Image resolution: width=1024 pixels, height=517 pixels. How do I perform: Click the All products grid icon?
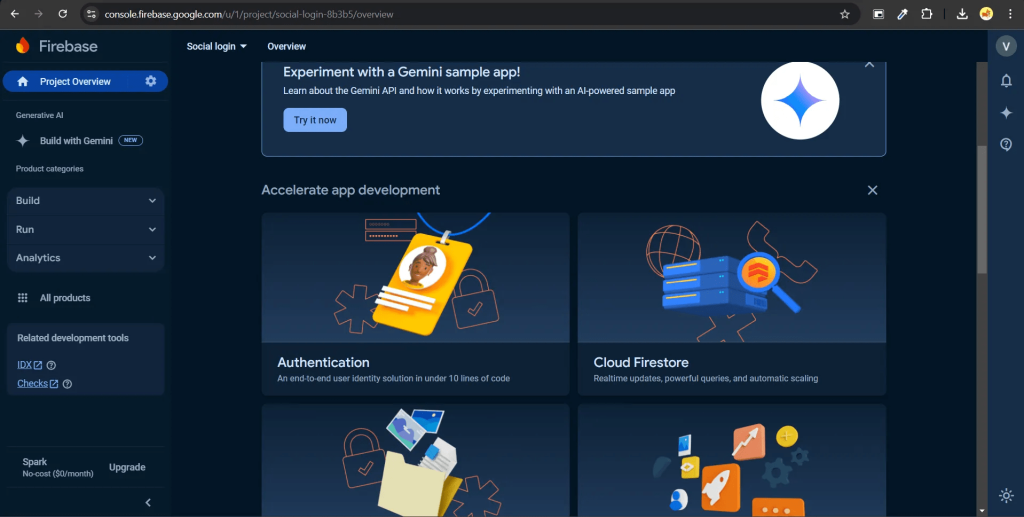point(22,298)
